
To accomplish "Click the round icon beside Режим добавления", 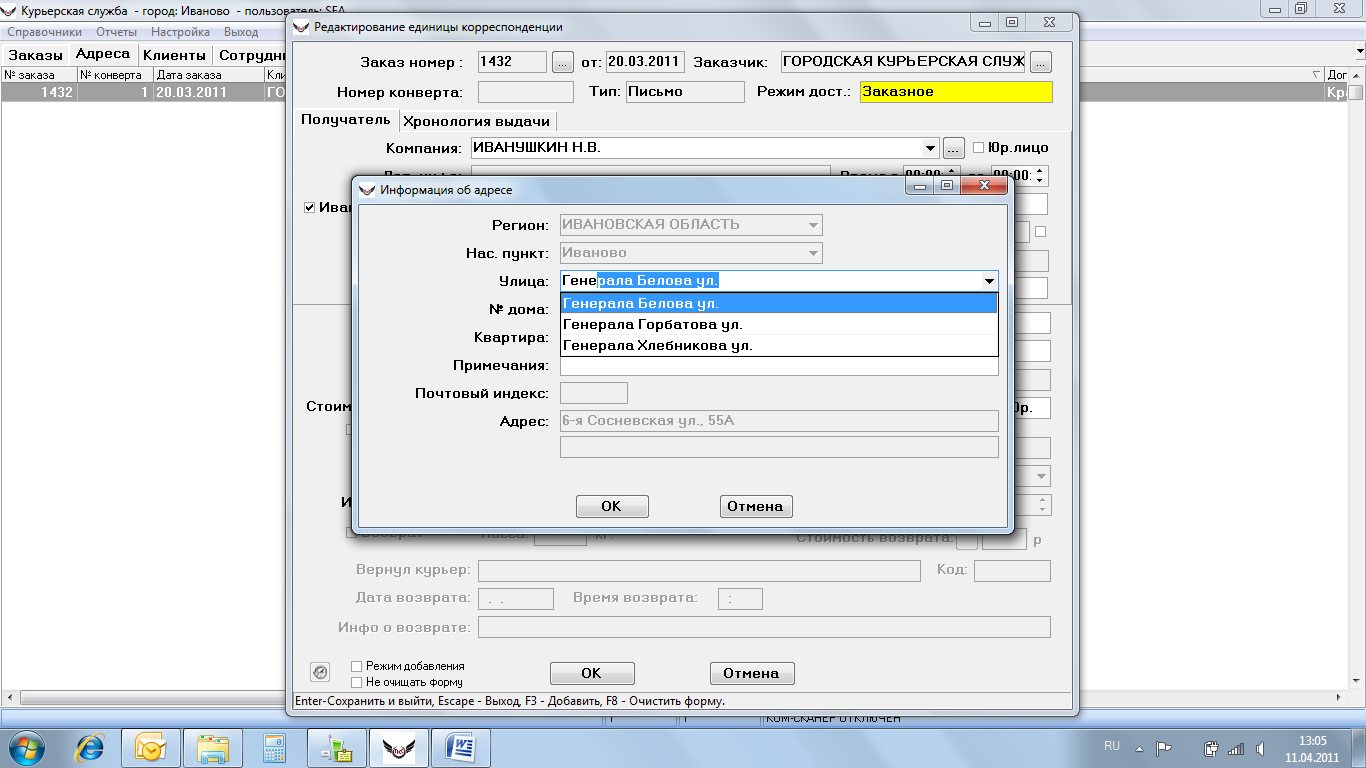I will click(320, 672).
